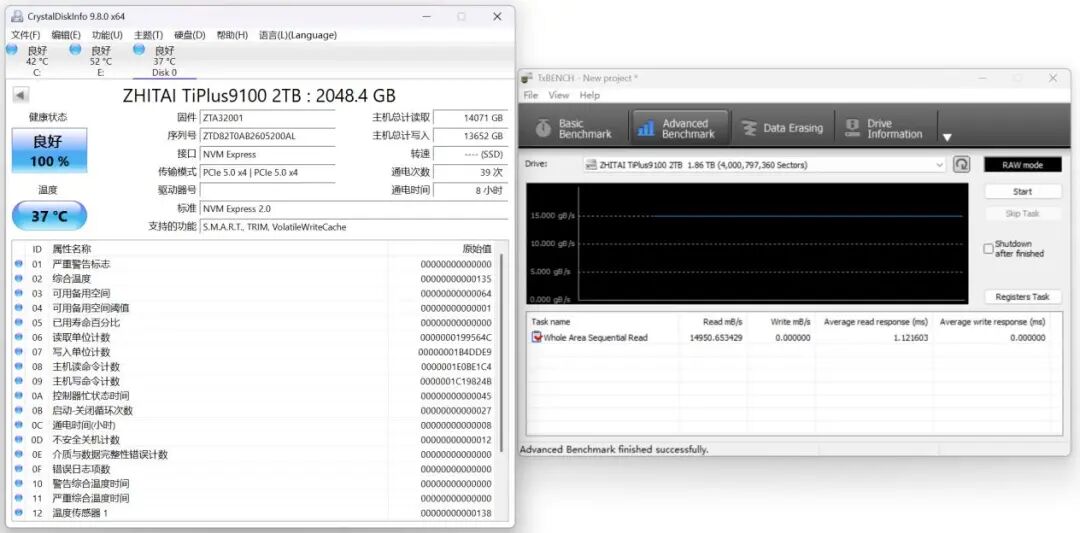Image resolution: width=1080 pixels, height=533 pixels.
Task: Click the previous disk arrow button
Action: point(21,95)
